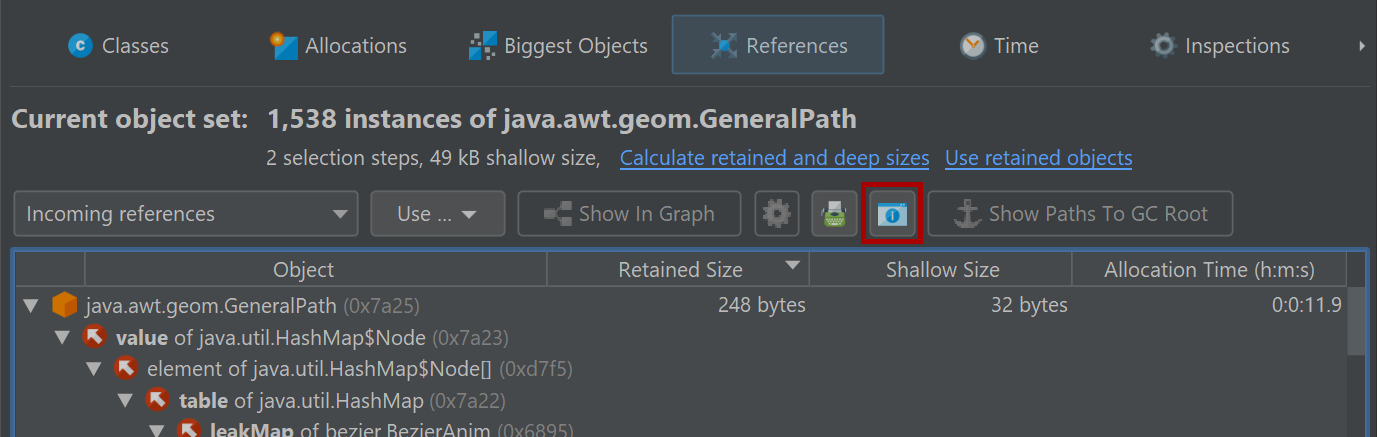Open the Incoming references dropdown
Image resolution: width=1377 pixels, height=437 pixels.
[186, 214]
